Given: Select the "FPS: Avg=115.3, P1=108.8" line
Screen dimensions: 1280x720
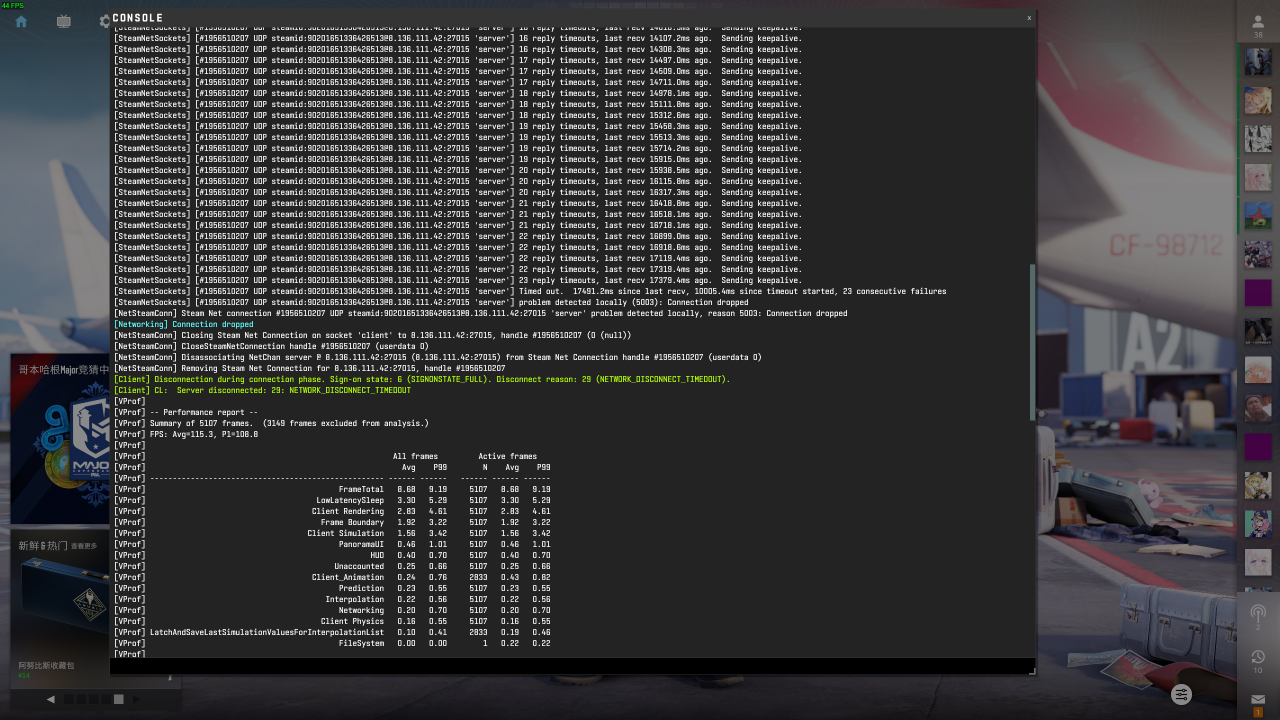Looking at the screenshot, I should pyautogui.click(x=186, y=434).
